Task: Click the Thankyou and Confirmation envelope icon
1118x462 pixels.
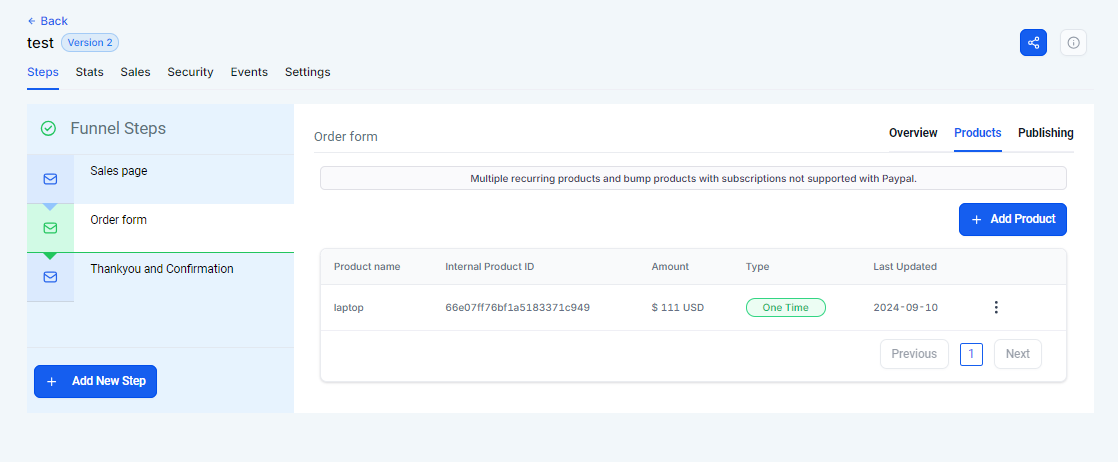Action: [x=50, y=277]
